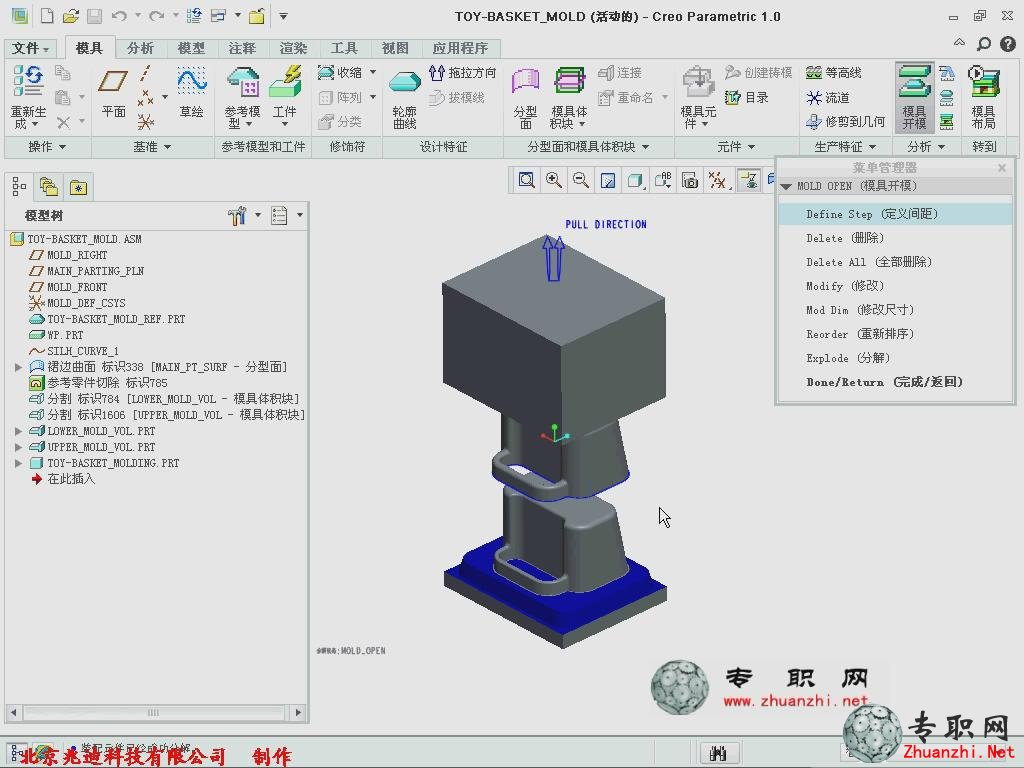Expand UPPER_MOLD_VOL.PRT tree node

[18, 447]
